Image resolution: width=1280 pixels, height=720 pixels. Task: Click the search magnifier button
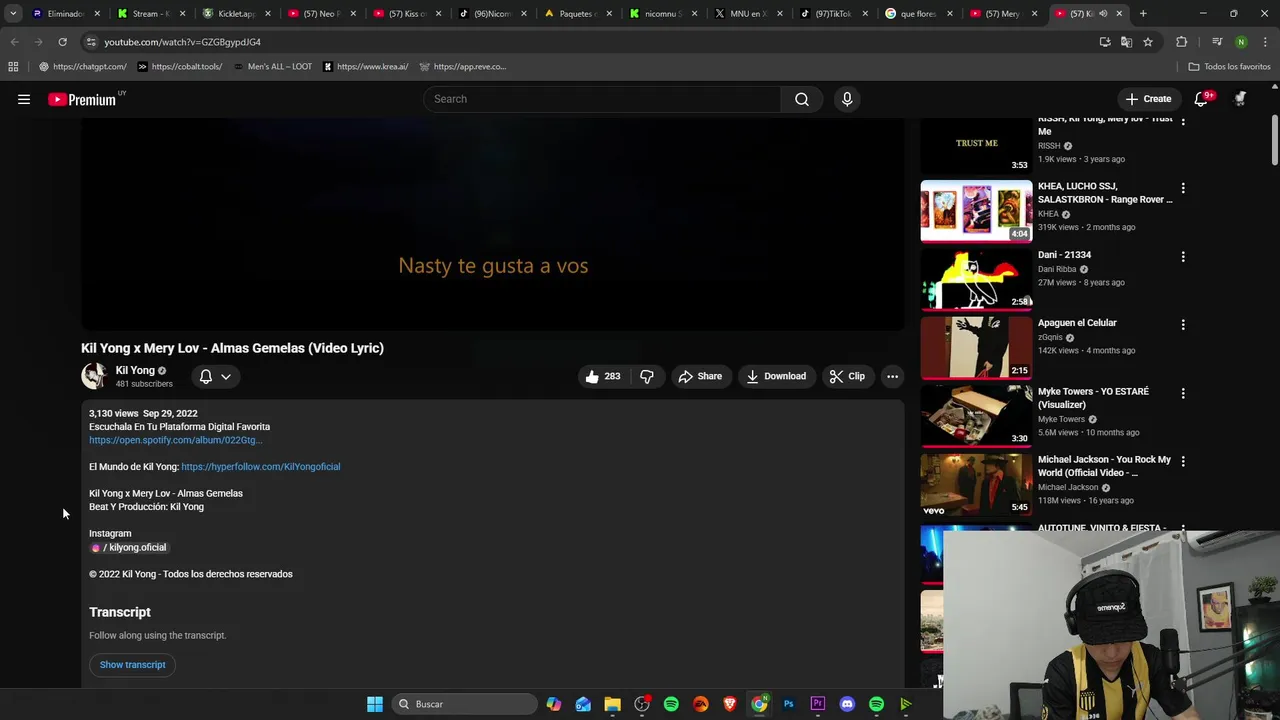pos(802,99)
